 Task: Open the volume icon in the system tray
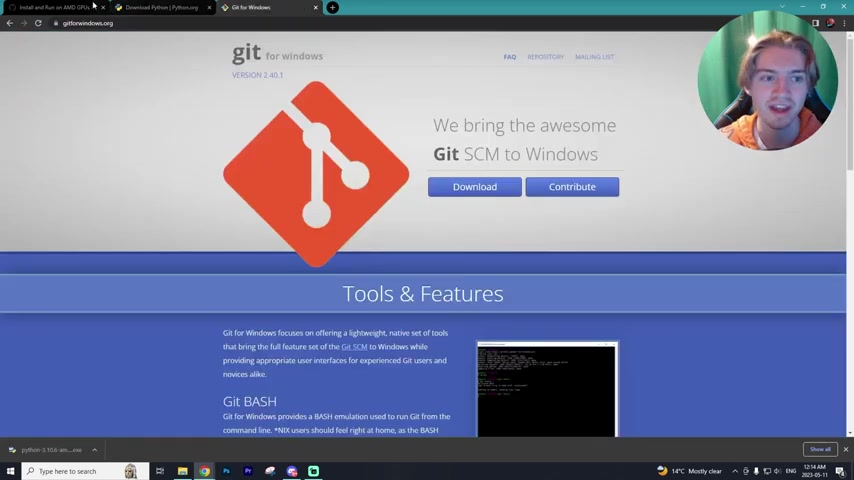tap(777, 471)
